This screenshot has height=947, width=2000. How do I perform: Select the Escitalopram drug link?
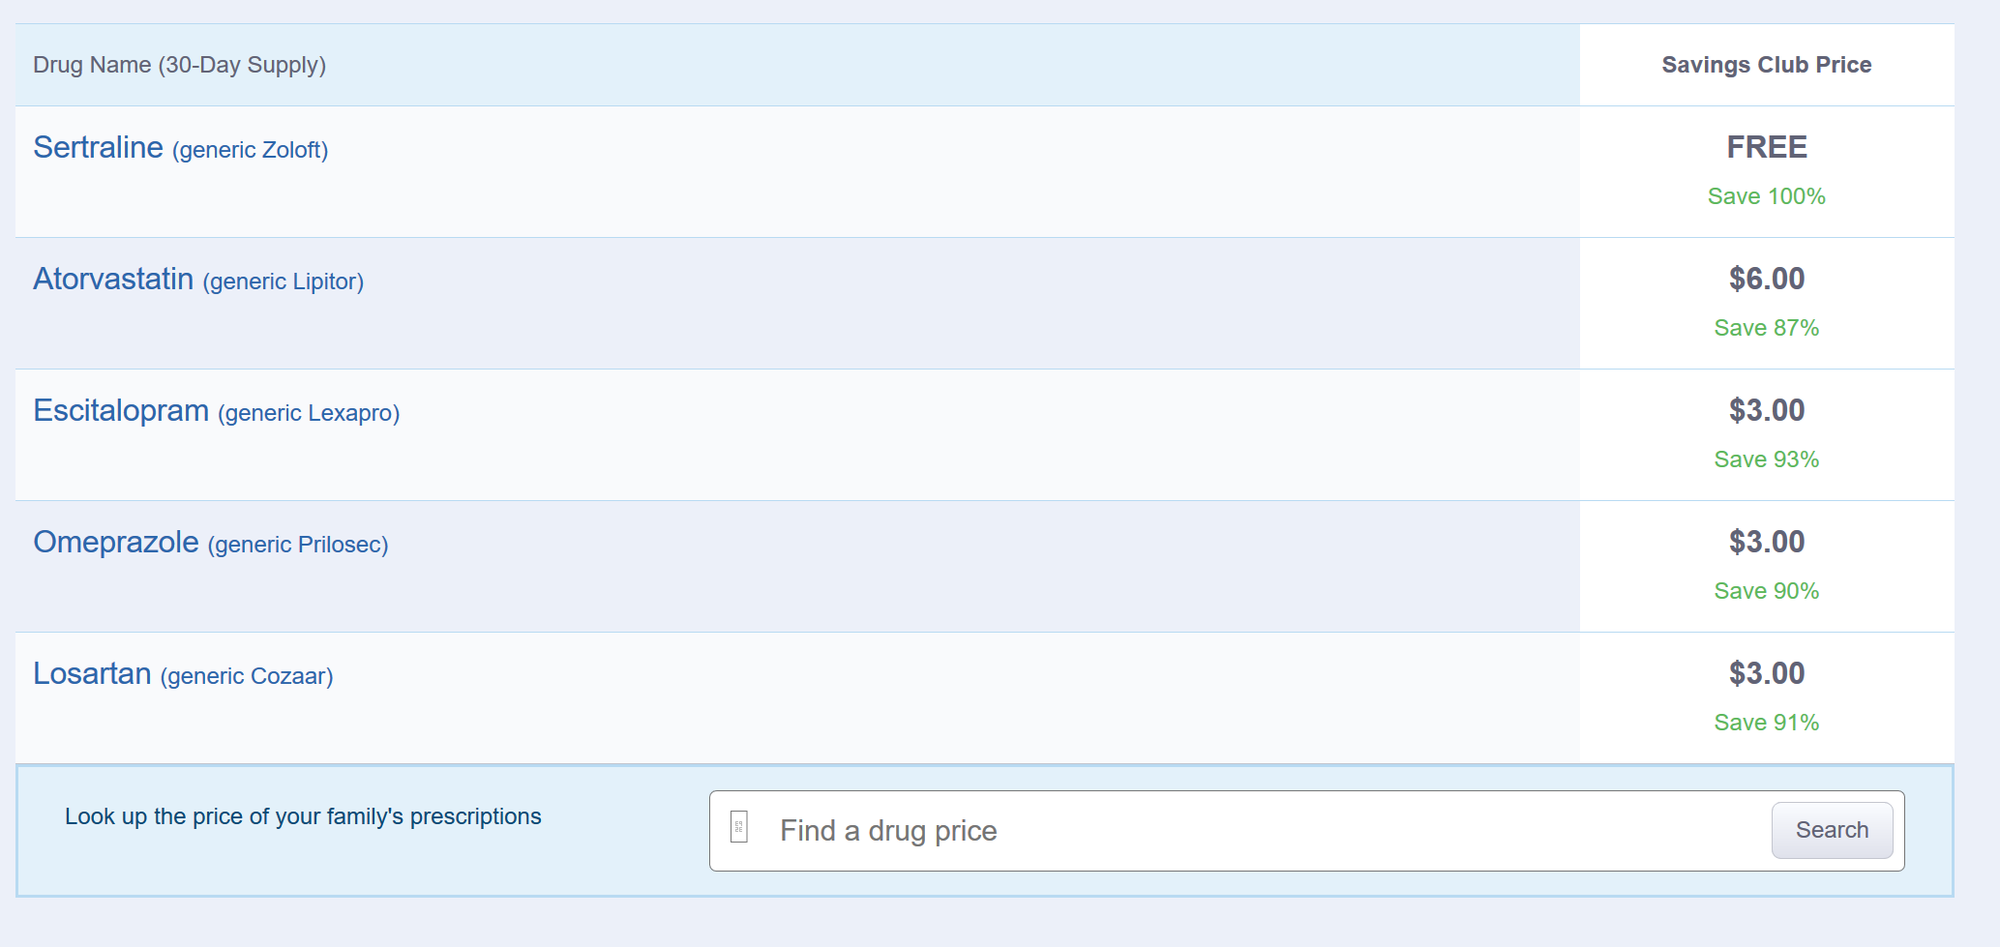pos(121,411)
